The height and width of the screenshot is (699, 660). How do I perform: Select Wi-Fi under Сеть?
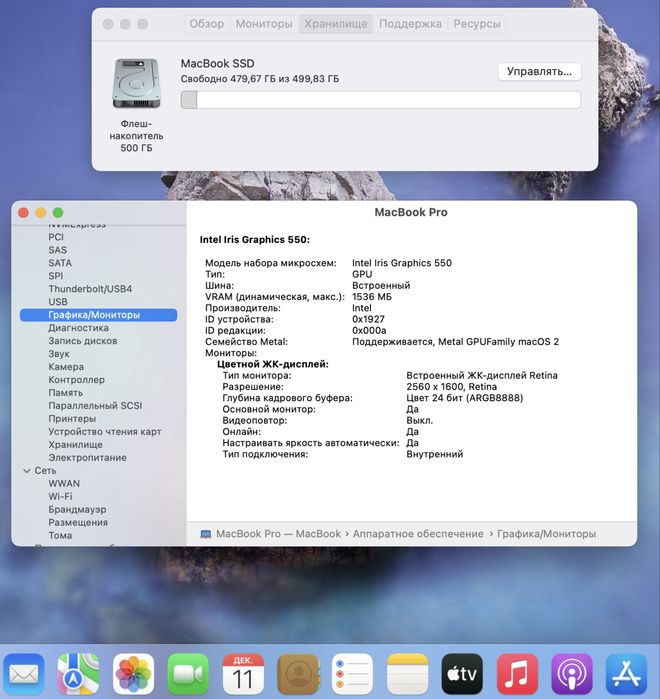(x=60, y=496)
